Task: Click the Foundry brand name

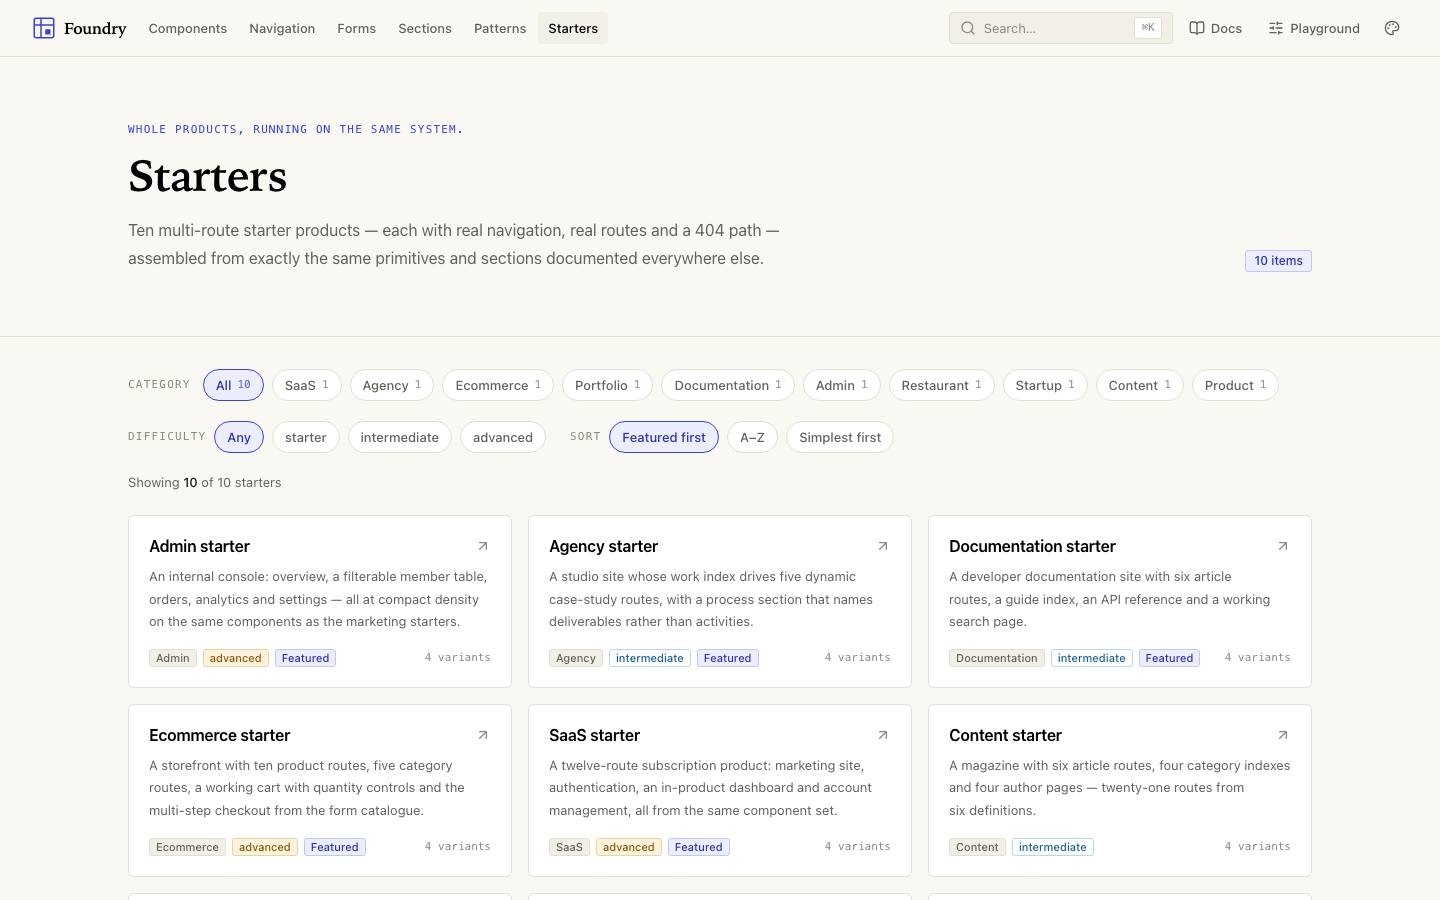Action: [95, 28]
